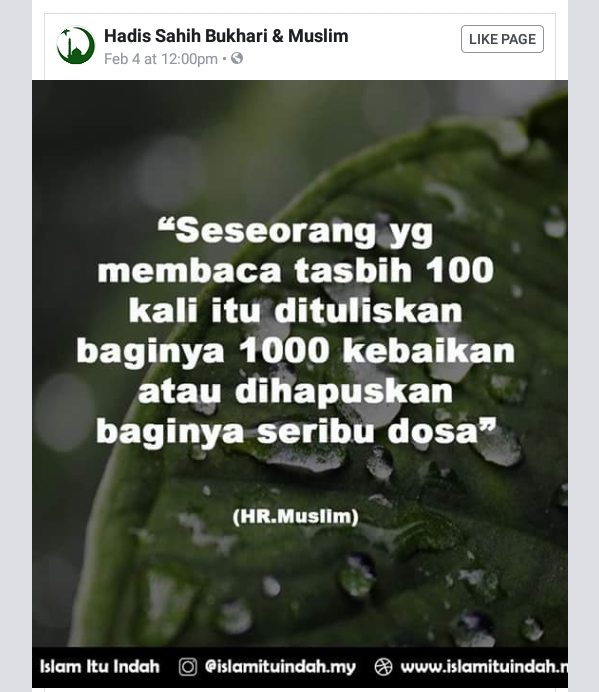Click the word dituliskan in the quote
The image size is (599, 692).
[368, 311]
